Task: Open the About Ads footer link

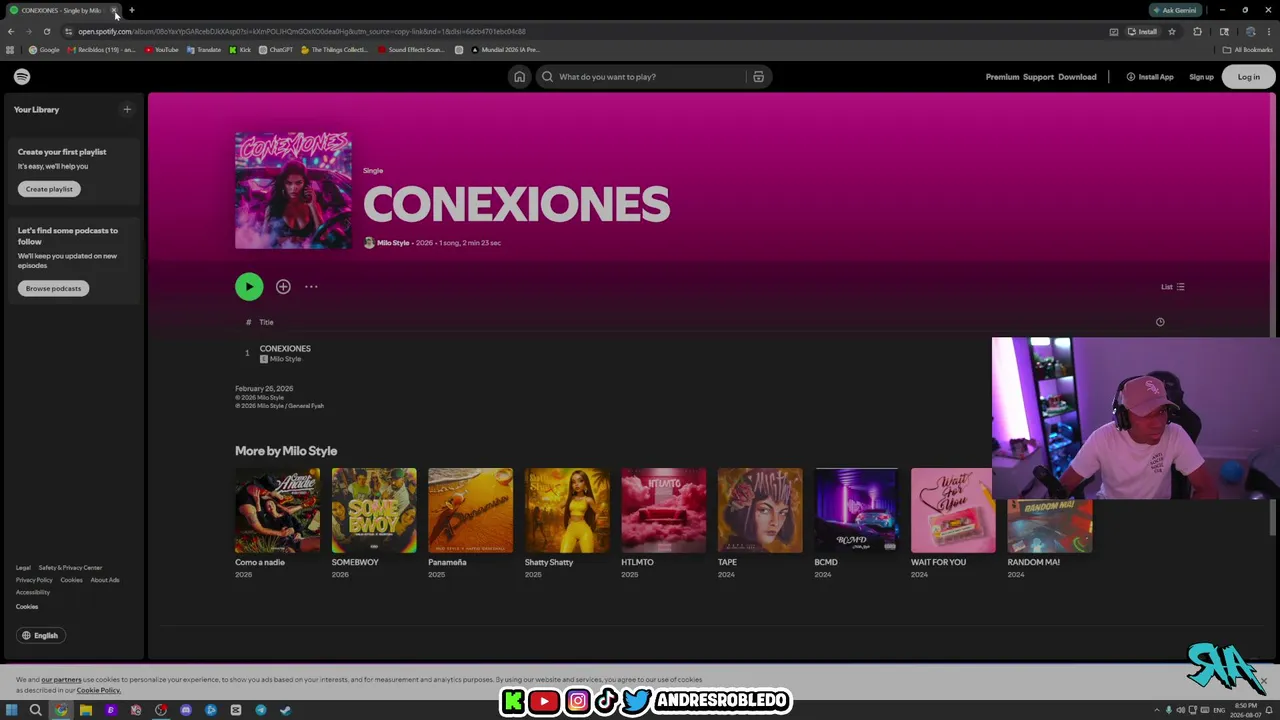Action: point(105,580)
